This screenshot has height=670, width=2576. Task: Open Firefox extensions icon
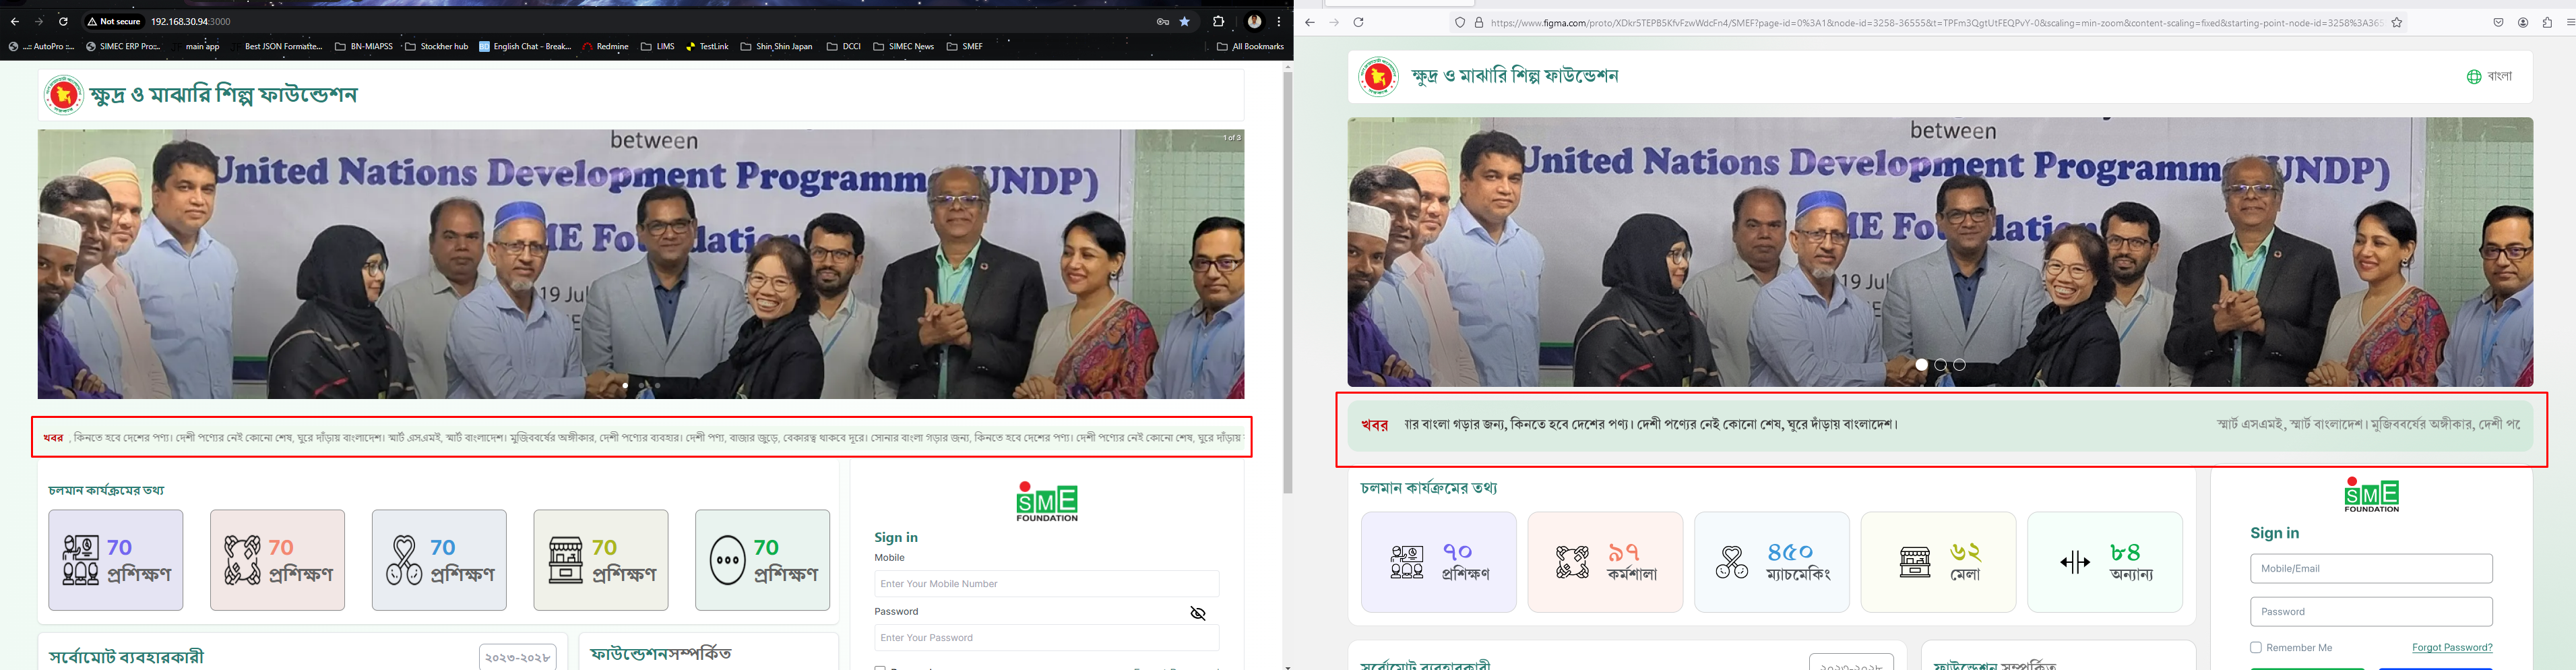click(x=2547, y=22)
